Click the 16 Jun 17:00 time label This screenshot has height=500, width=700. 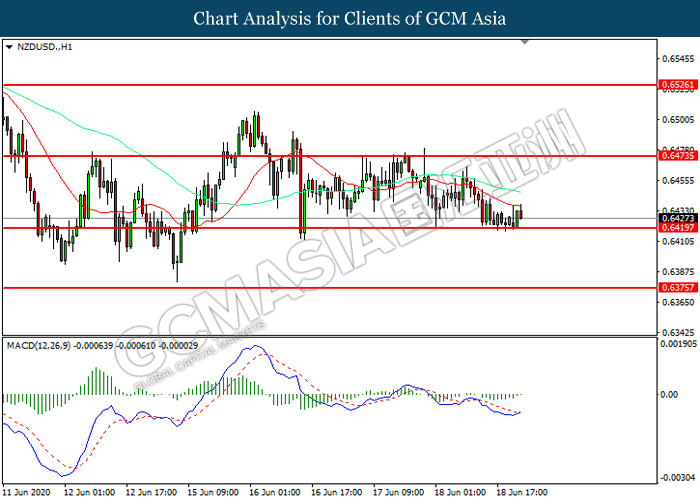tap(337, 492)
